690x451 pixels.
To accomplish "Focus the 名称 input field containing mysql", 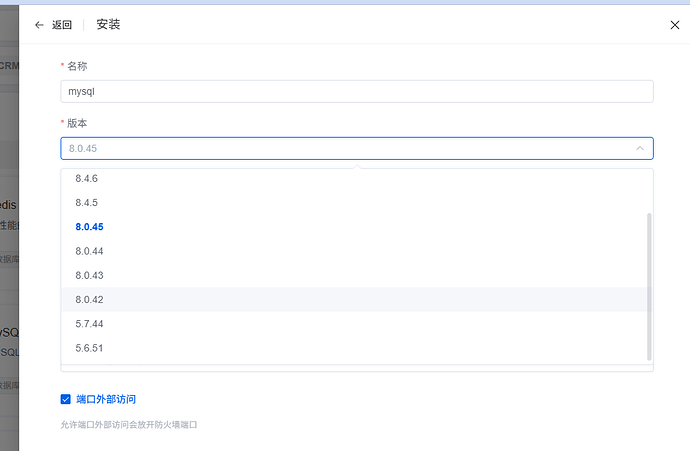I will [x=356, y=91].
